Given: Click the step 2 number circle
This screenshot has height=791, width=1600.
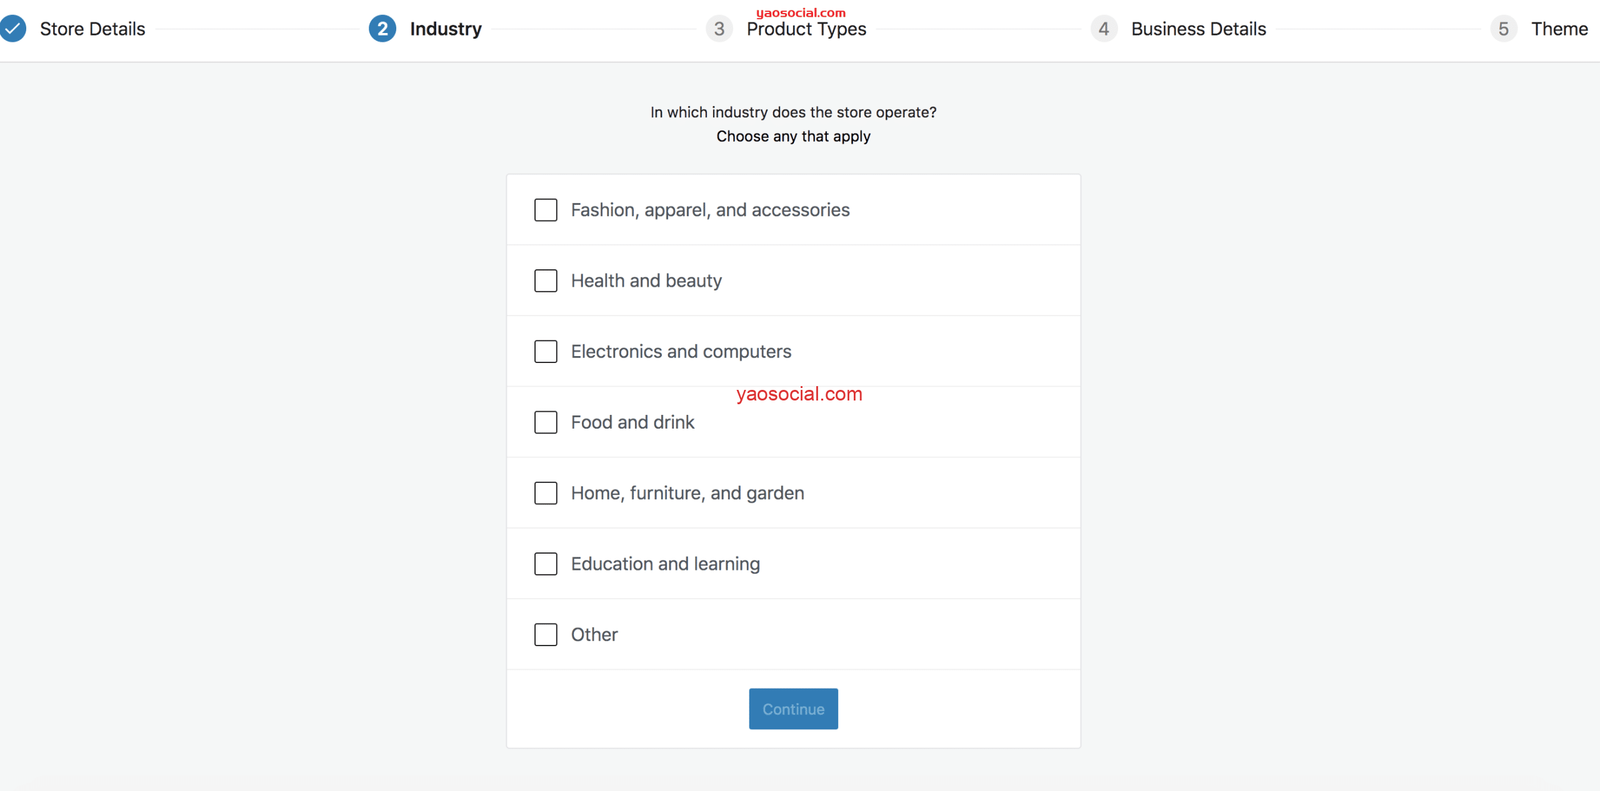Looking at the screenshot, I should [382, 29].
